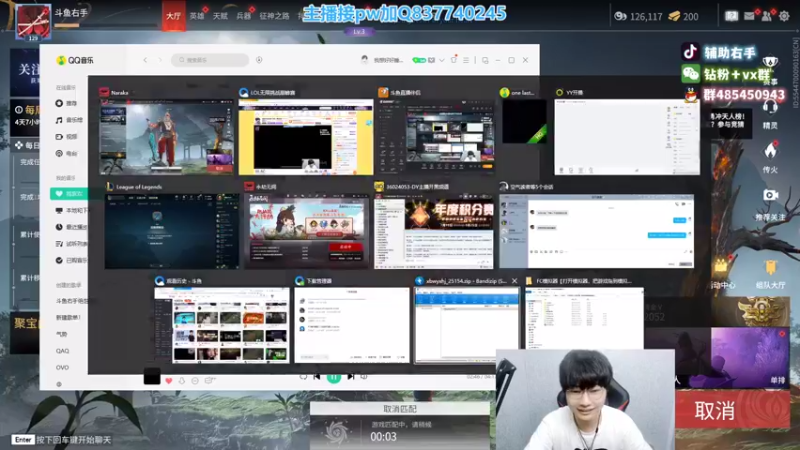This screenshot has width=800, height=450.
Task: Switch to the one last... window thumbnail
Action: [x=524, y=121]
